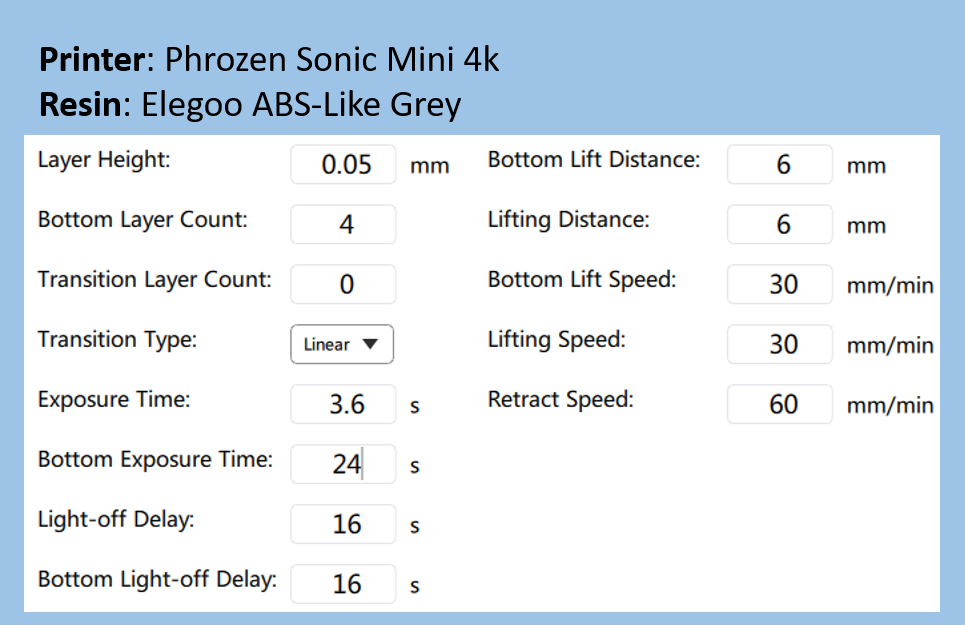Click the Bottom Lift Distance field
The image size is (965, 625).
click(780, 164)
